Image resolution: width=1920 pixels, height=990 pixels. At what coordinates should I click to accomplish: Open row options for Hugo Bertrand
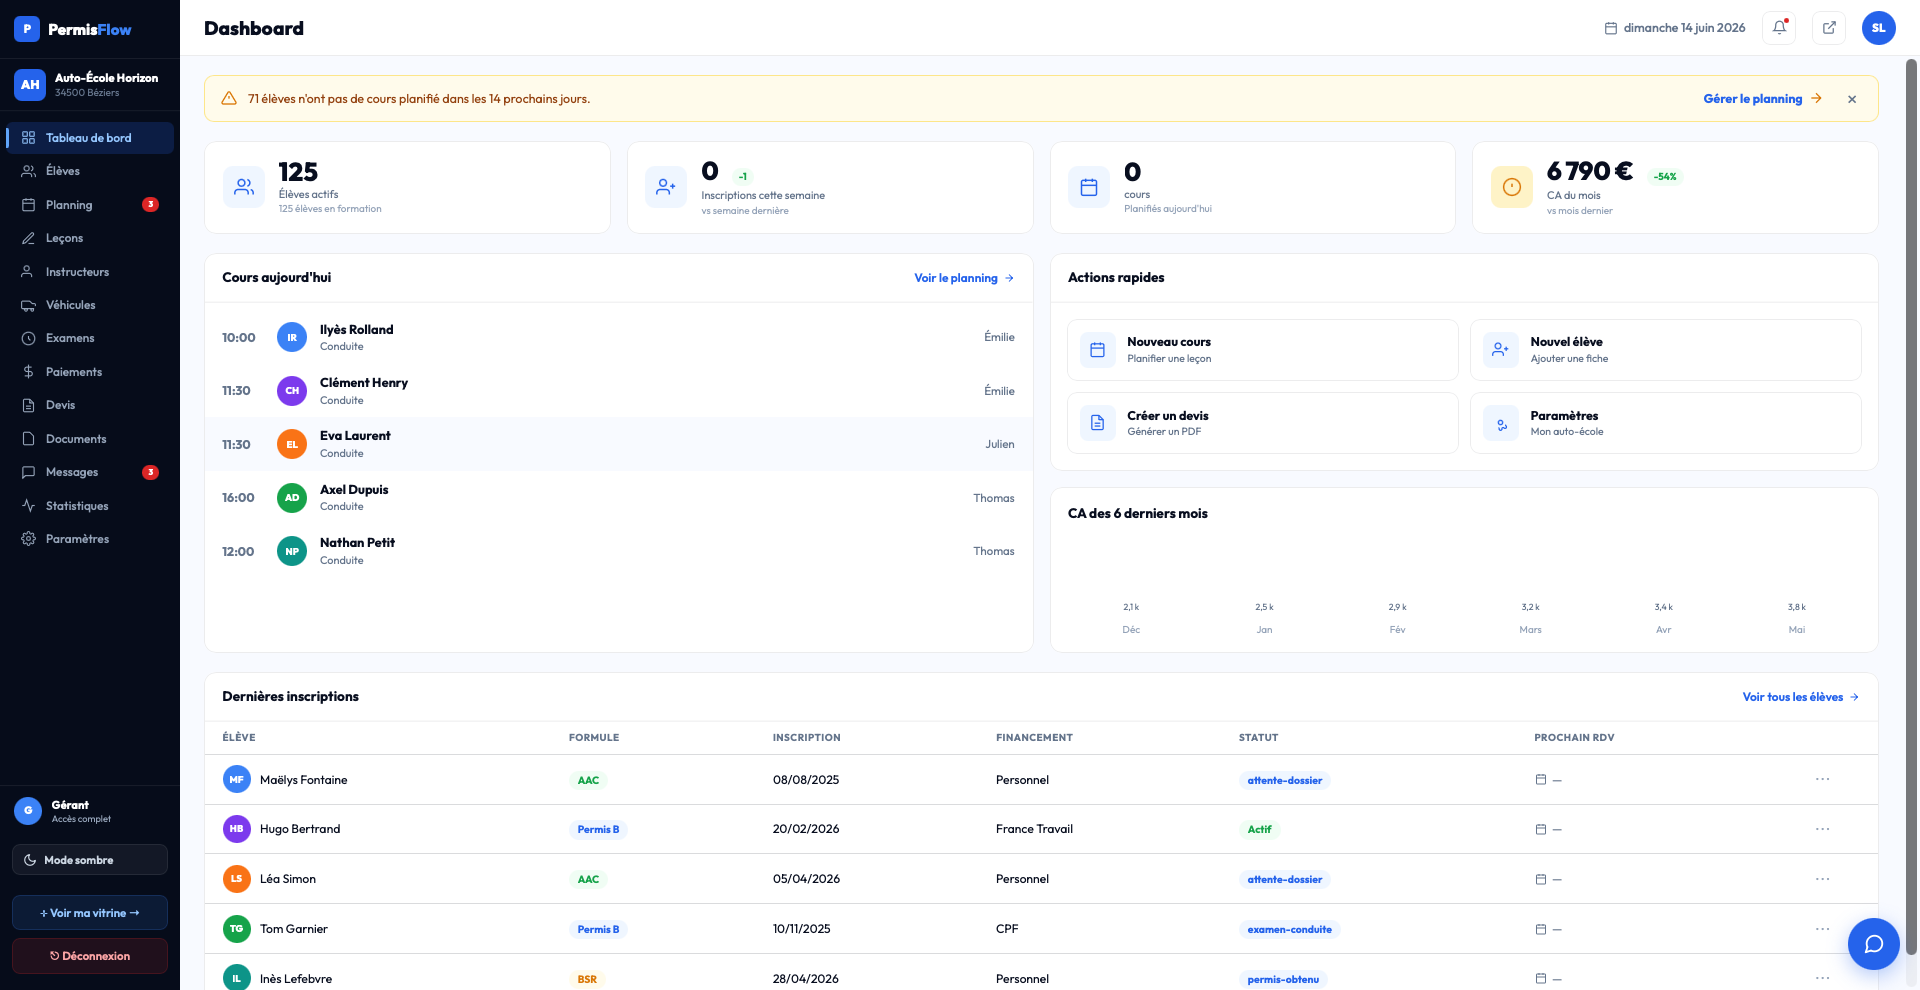(x=1822, y=829)
